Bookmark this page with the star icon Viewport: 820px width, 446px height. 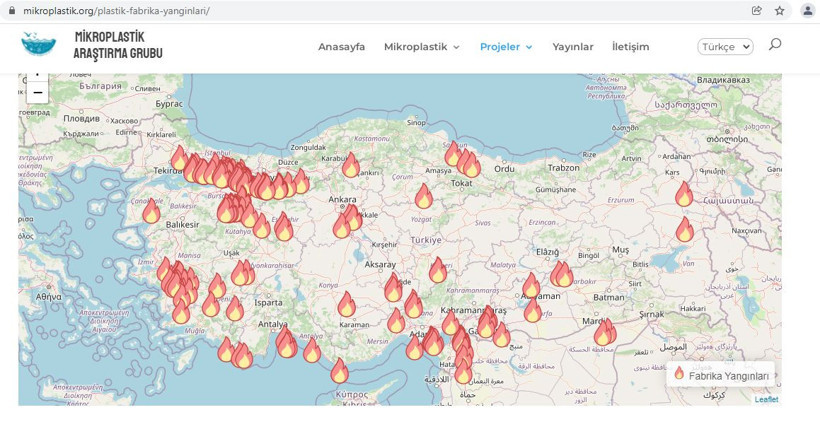coord(779,10)
